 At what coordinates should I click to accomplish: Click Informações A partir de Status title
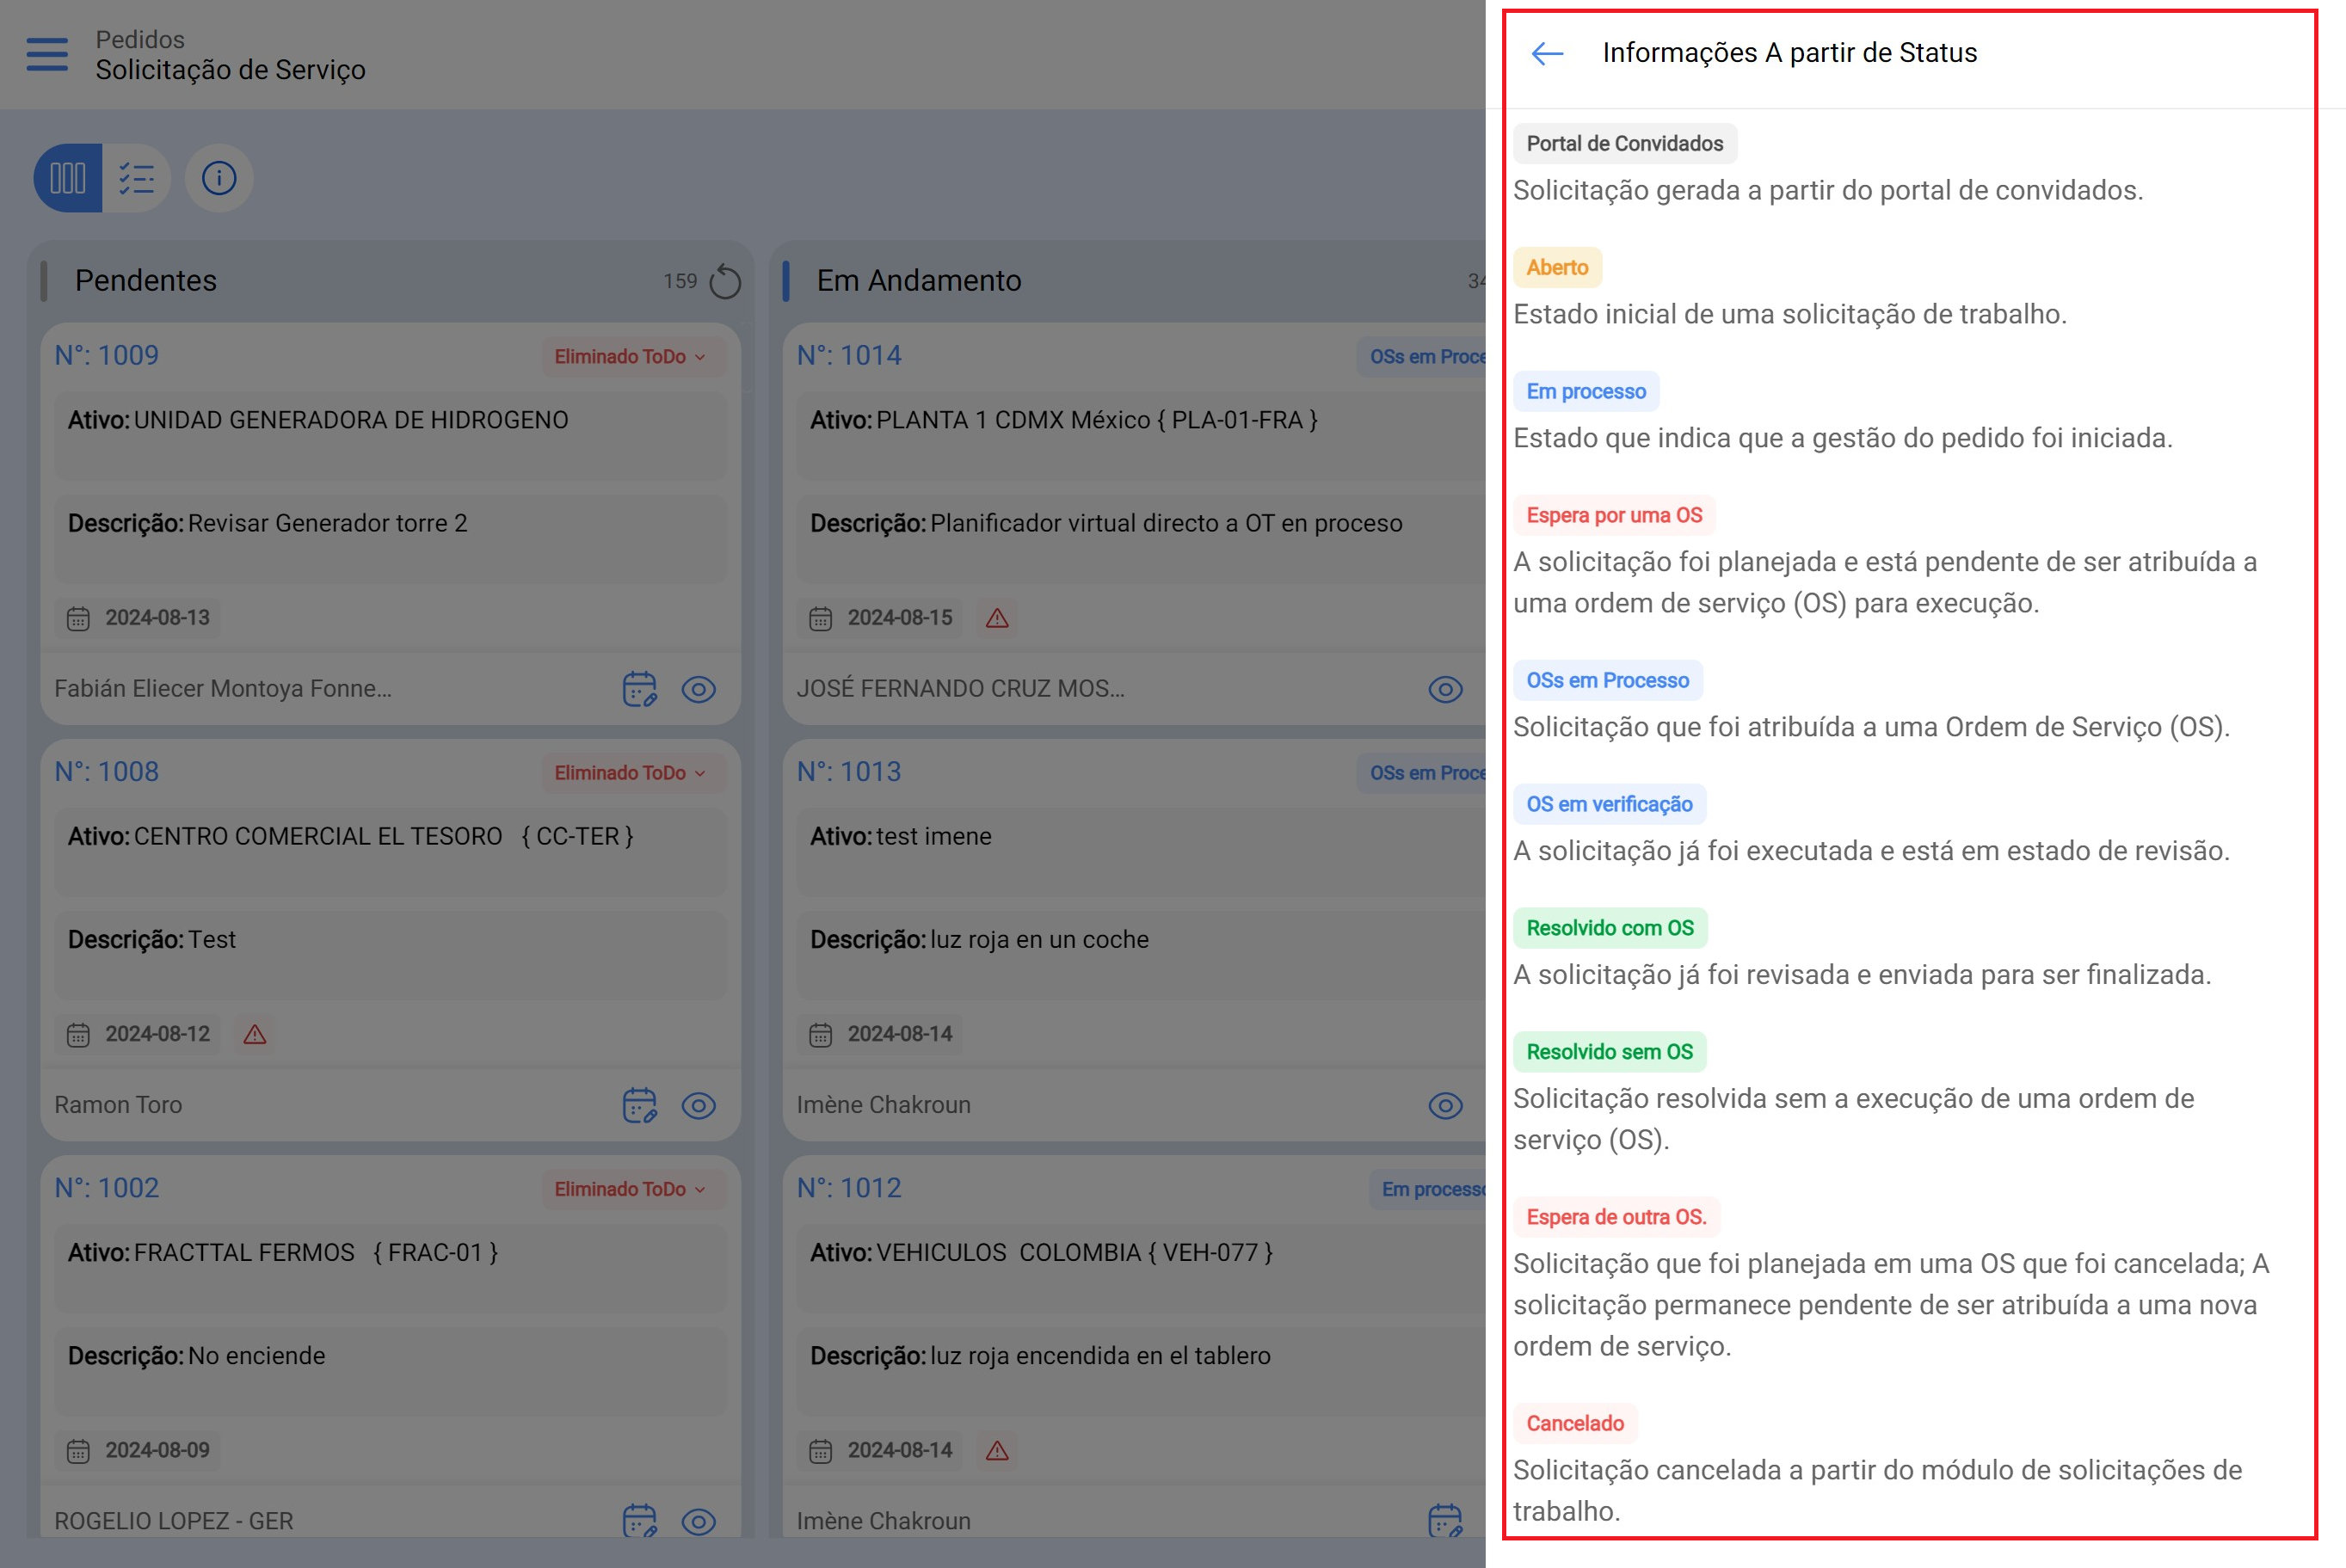pos(1790,53)
